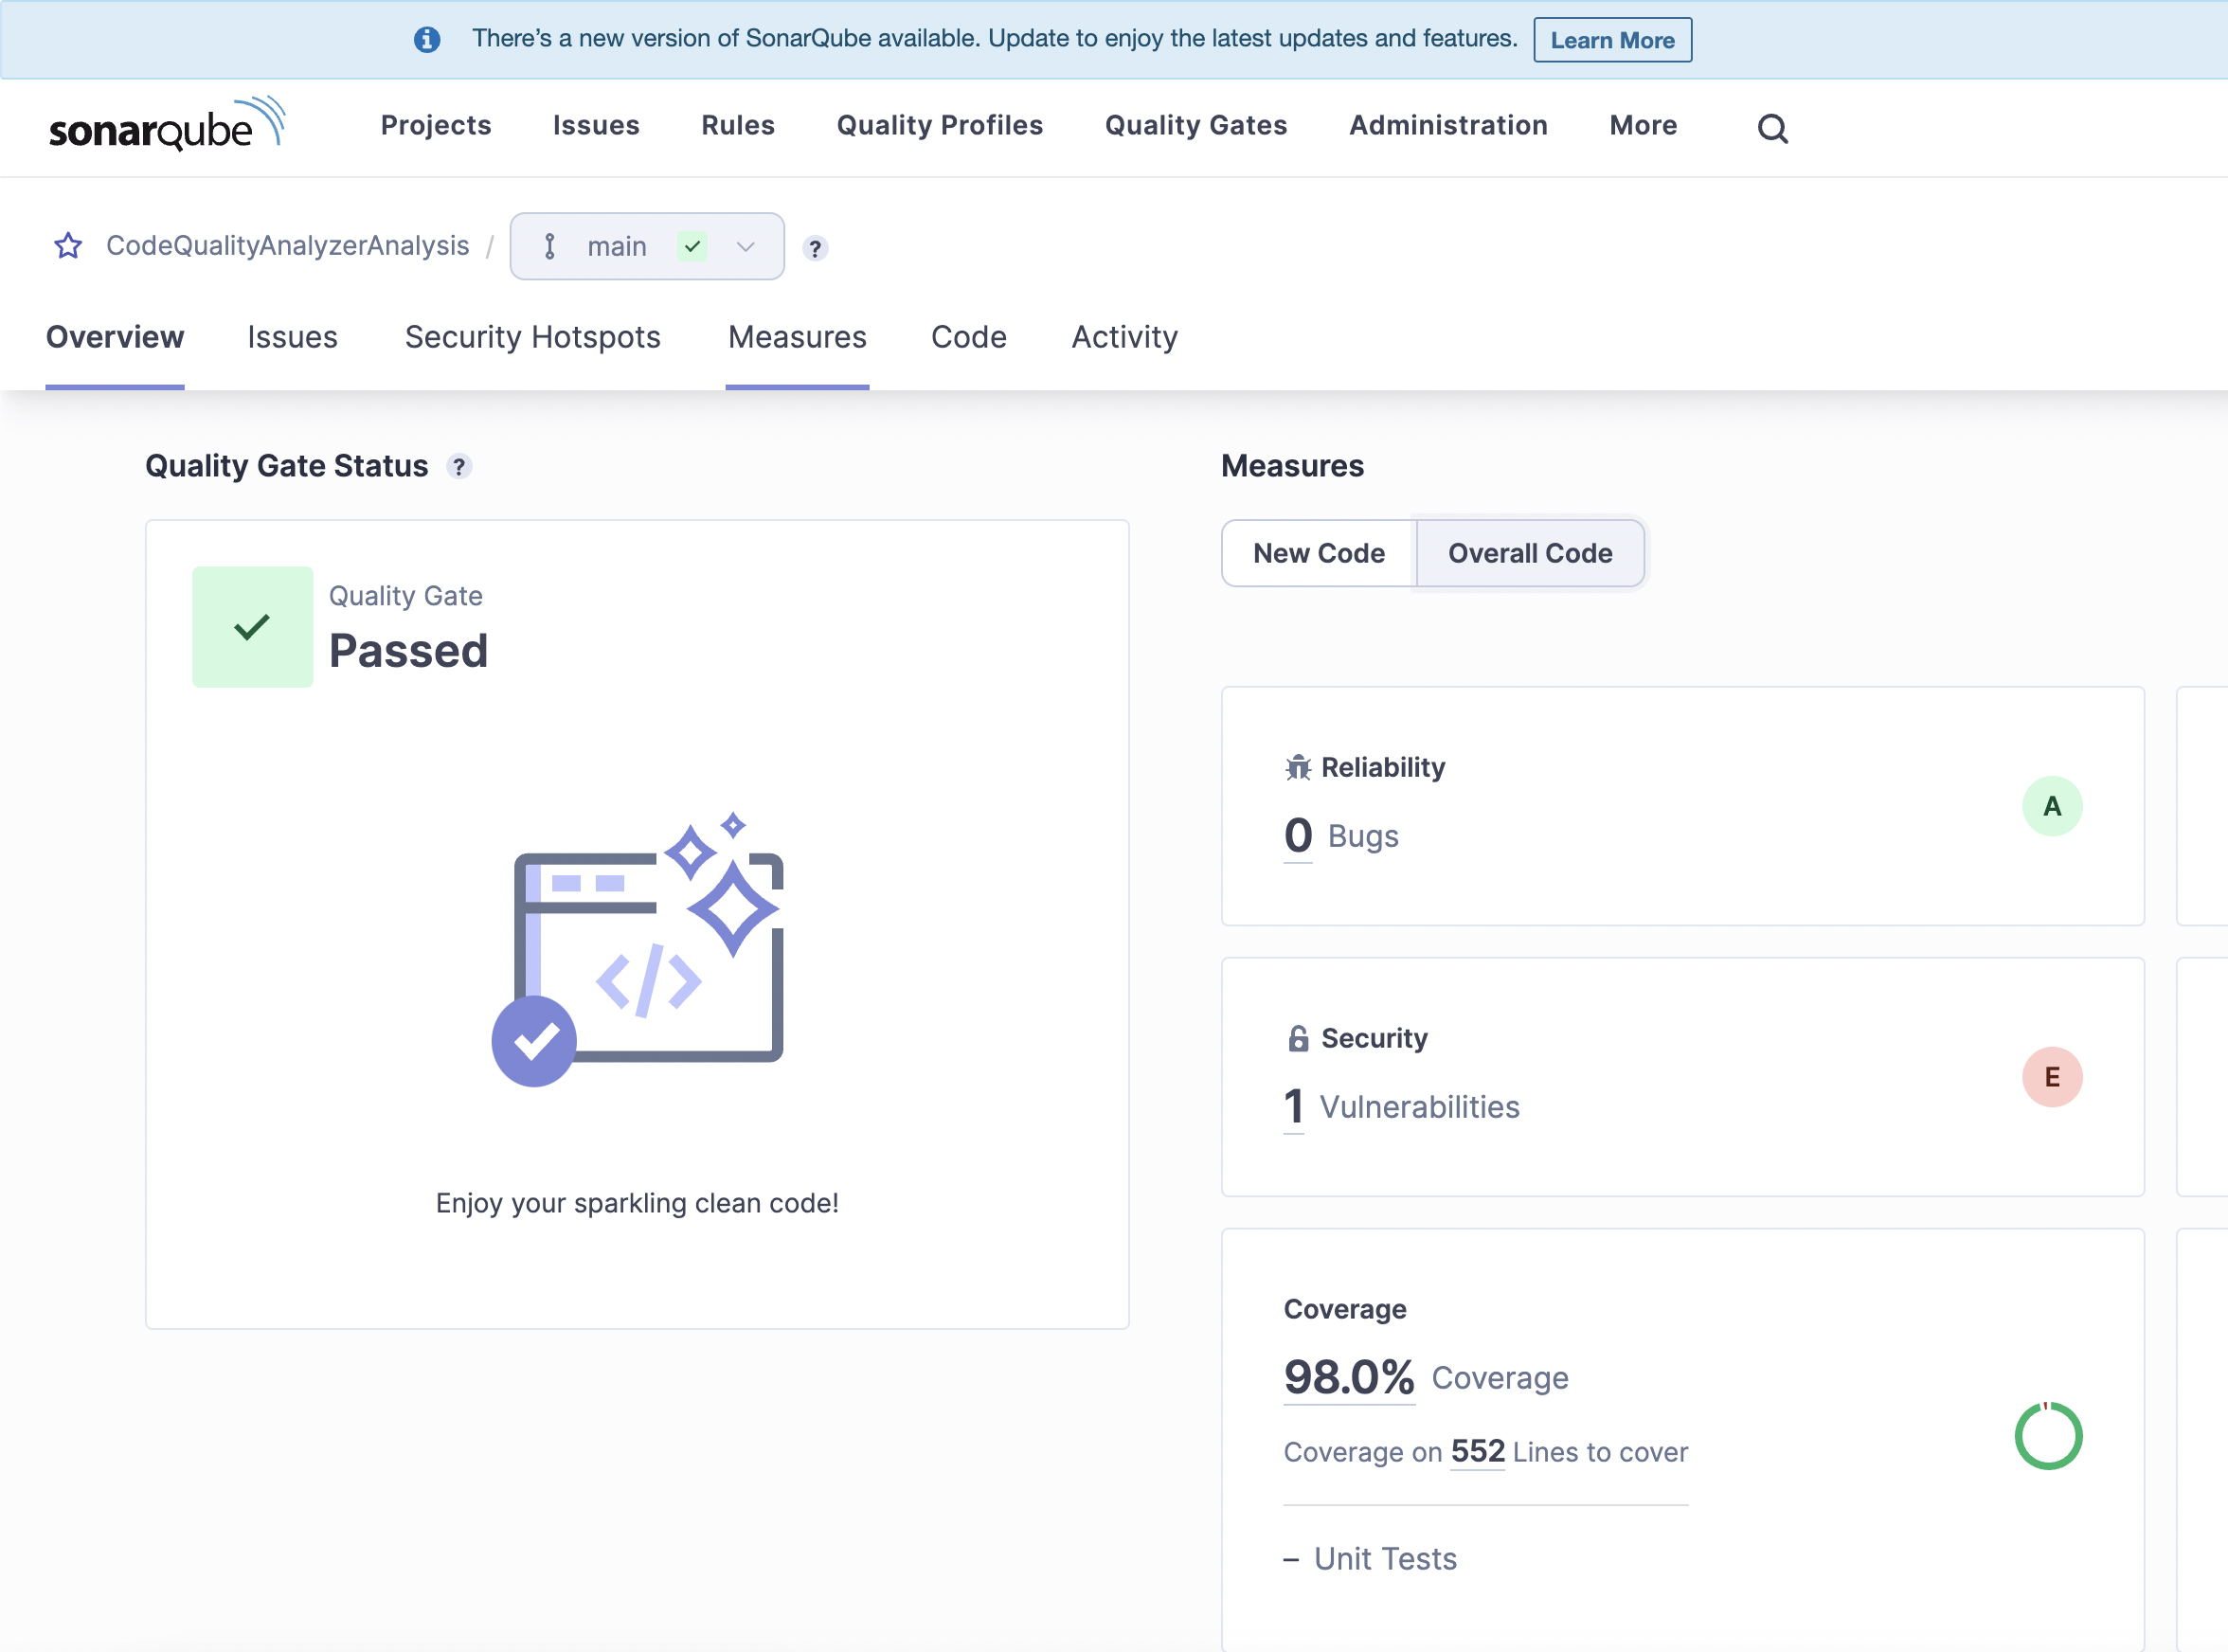Switch measures to Overall Code
Screen dimensions: 2228x1652
coord(1529,553)
